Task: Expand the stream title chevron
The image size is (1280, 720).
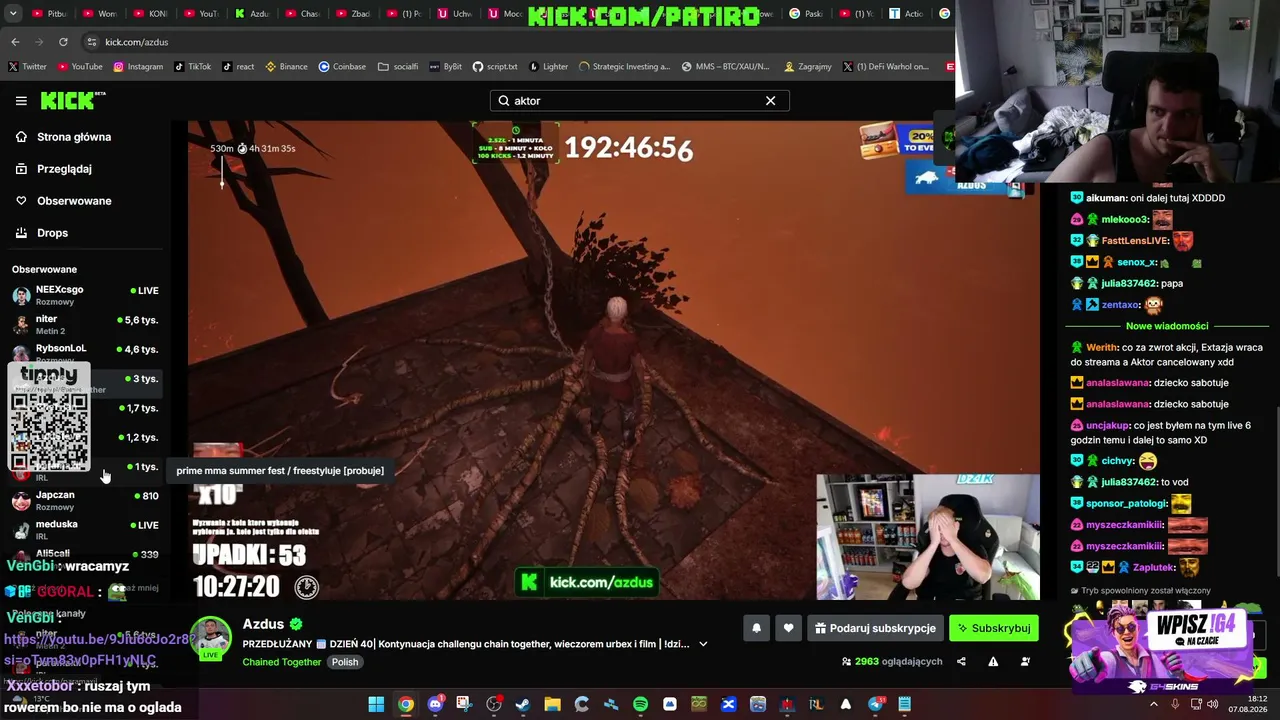Action: click(x=703, y=644)
